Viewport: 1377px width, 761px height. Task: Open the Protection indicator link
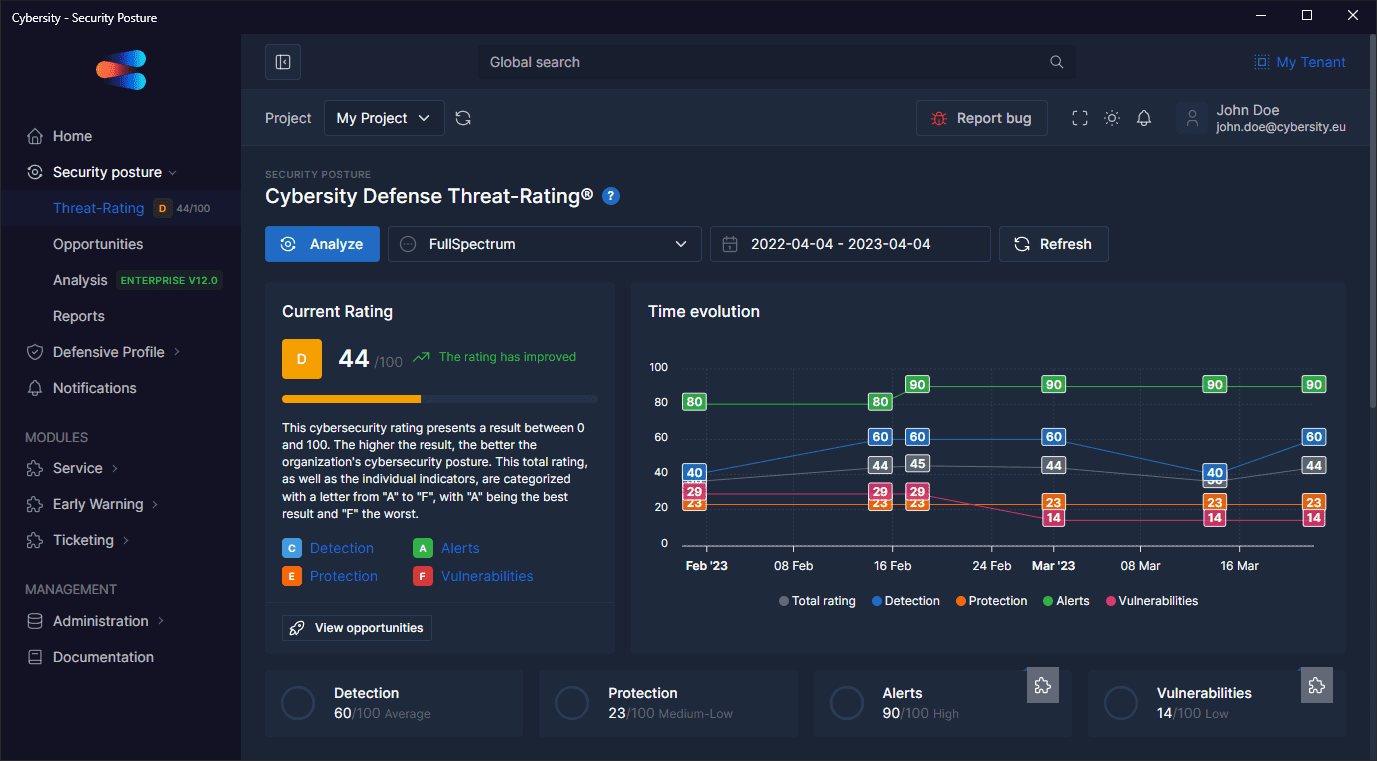click(x=344, y=576)
